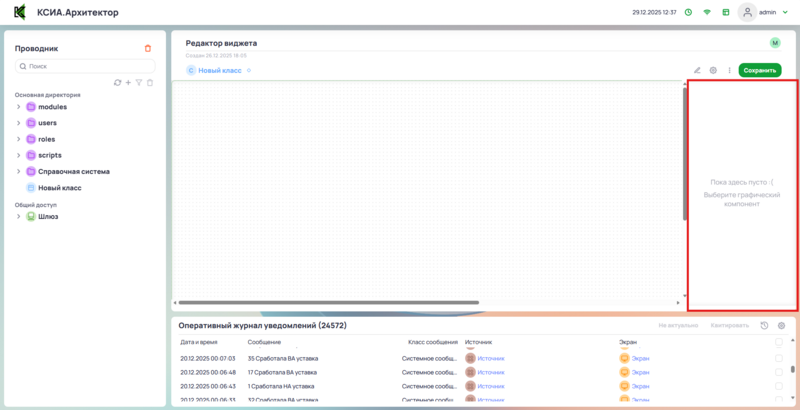Image resolution: width=800 pixels, height=410 pixels.
Task: Click the orange trash icon in Проводник header
Action: tap(148, 48)
